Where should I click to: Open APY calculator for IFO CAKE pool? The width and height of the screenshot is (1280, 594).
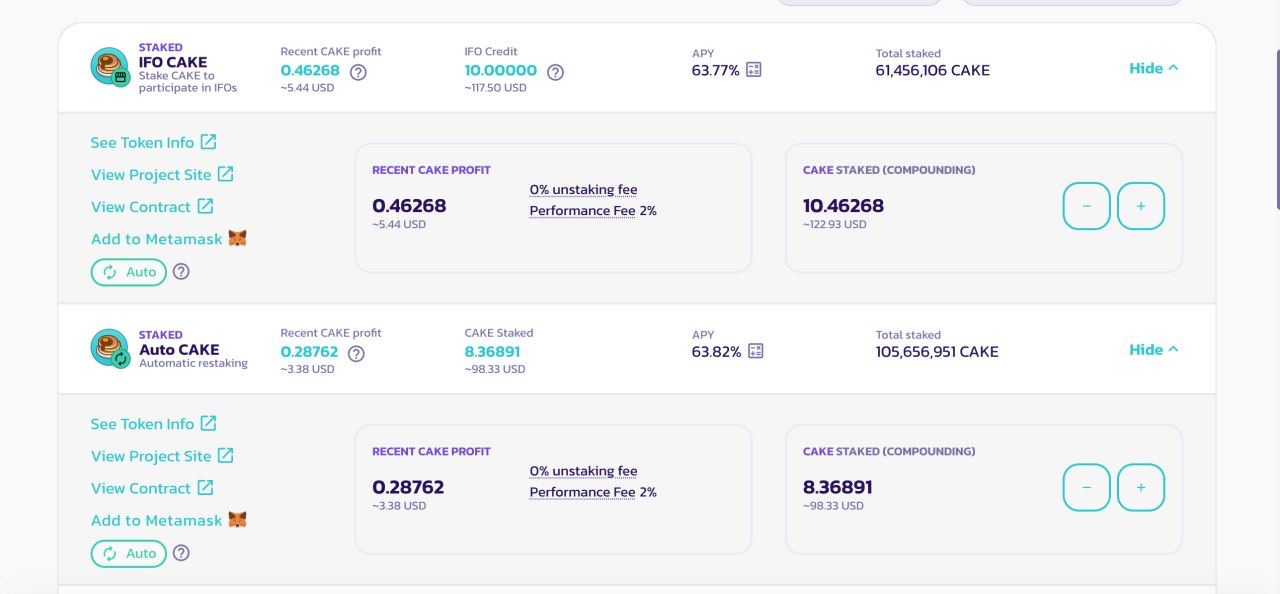[754, 69]
